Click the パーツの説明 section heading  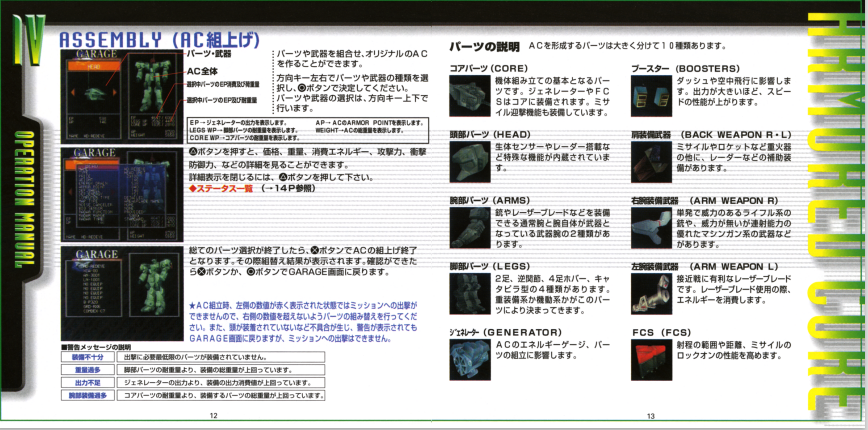pyautogui.click(x=484, y=47)
